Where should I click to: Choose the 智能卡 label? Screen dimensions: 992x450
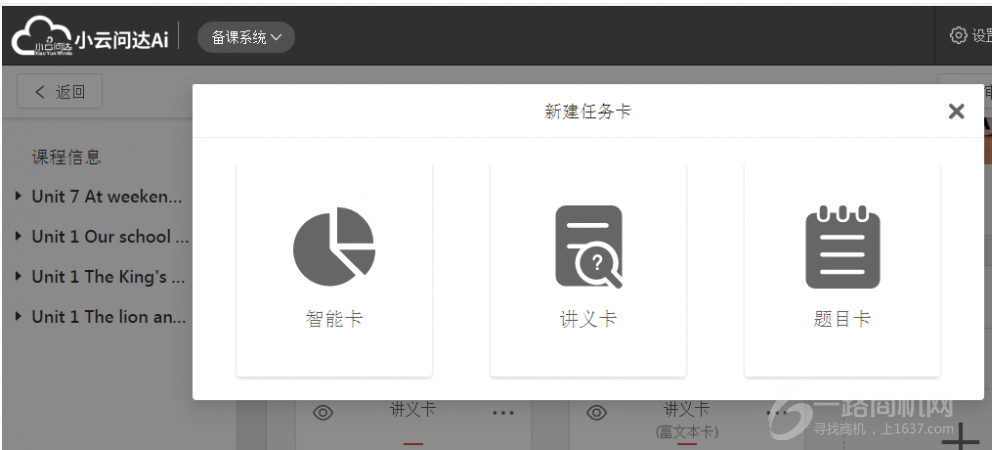(334, 318)
